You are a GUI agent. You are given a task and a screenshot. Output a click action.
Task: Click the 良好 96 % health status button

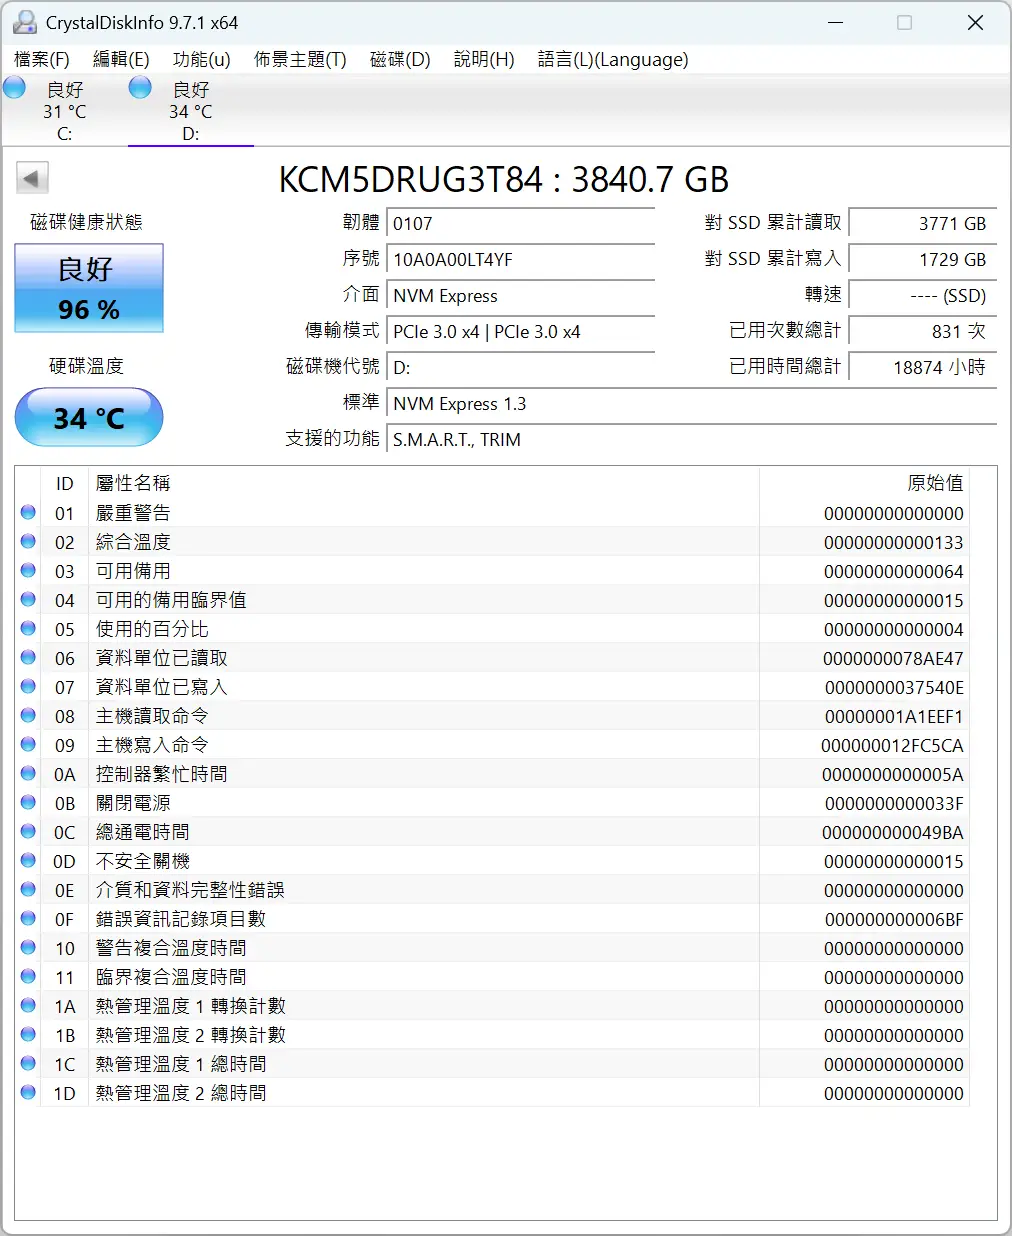point(89,289)
